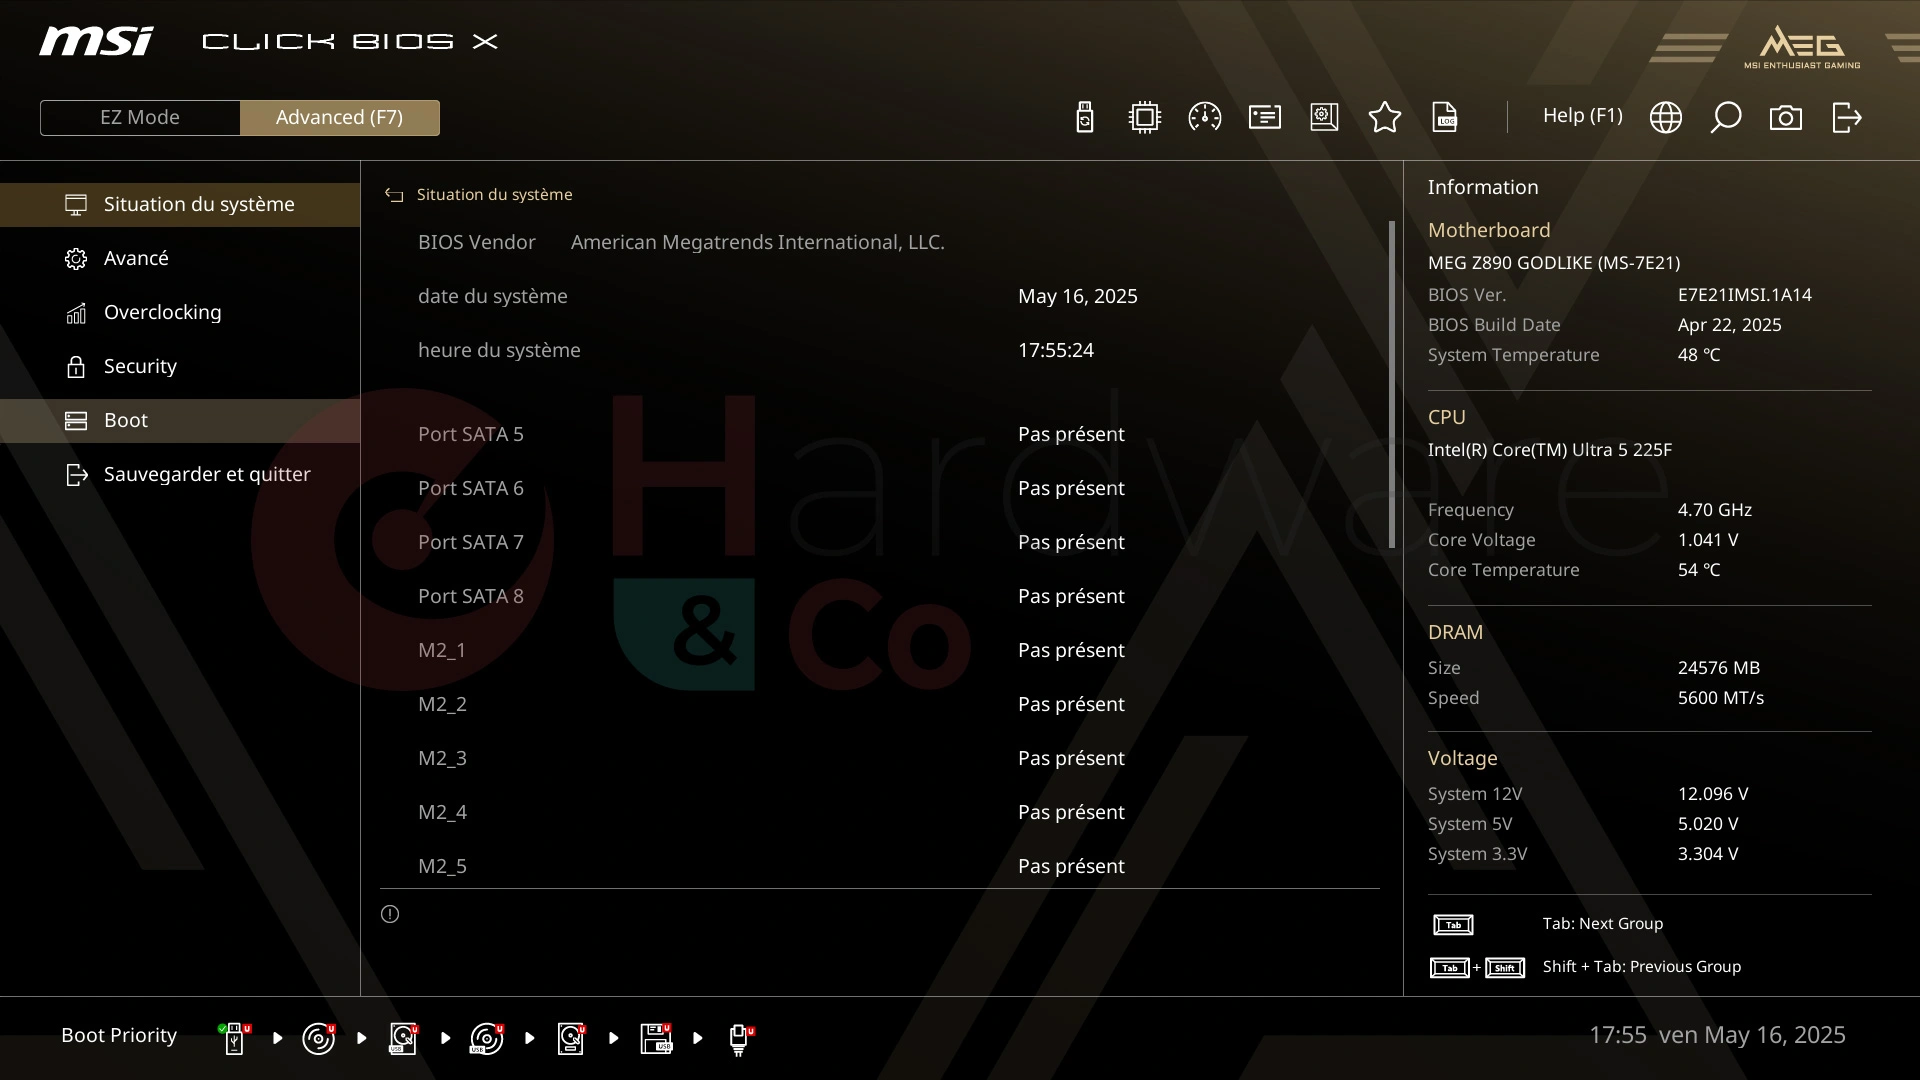Click the Motherboard heading in the Information panel

coord(1489,230)
